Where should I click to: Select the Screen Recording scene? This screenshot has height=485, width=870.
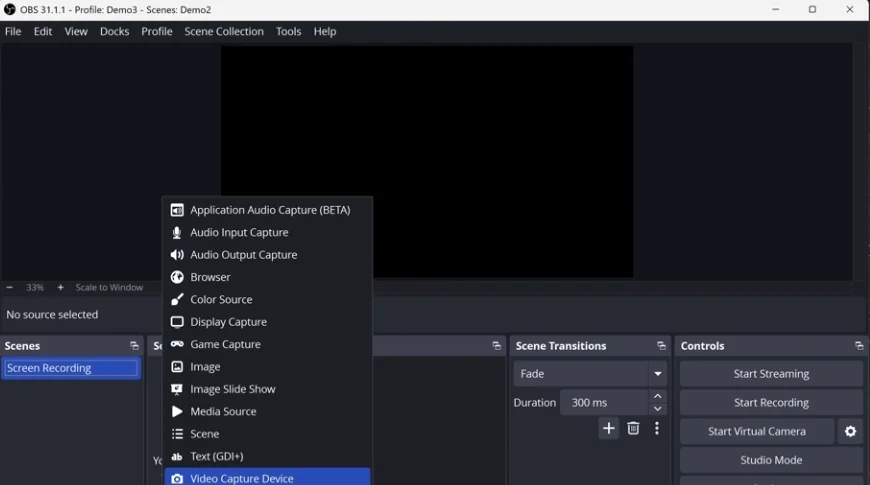click(x=71, y=368)
